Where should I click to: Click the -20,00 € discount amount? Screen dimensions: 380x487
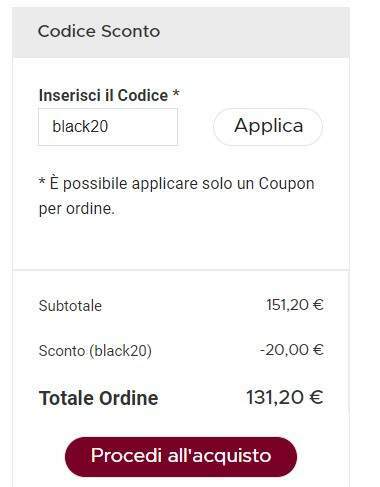(292, 350)
